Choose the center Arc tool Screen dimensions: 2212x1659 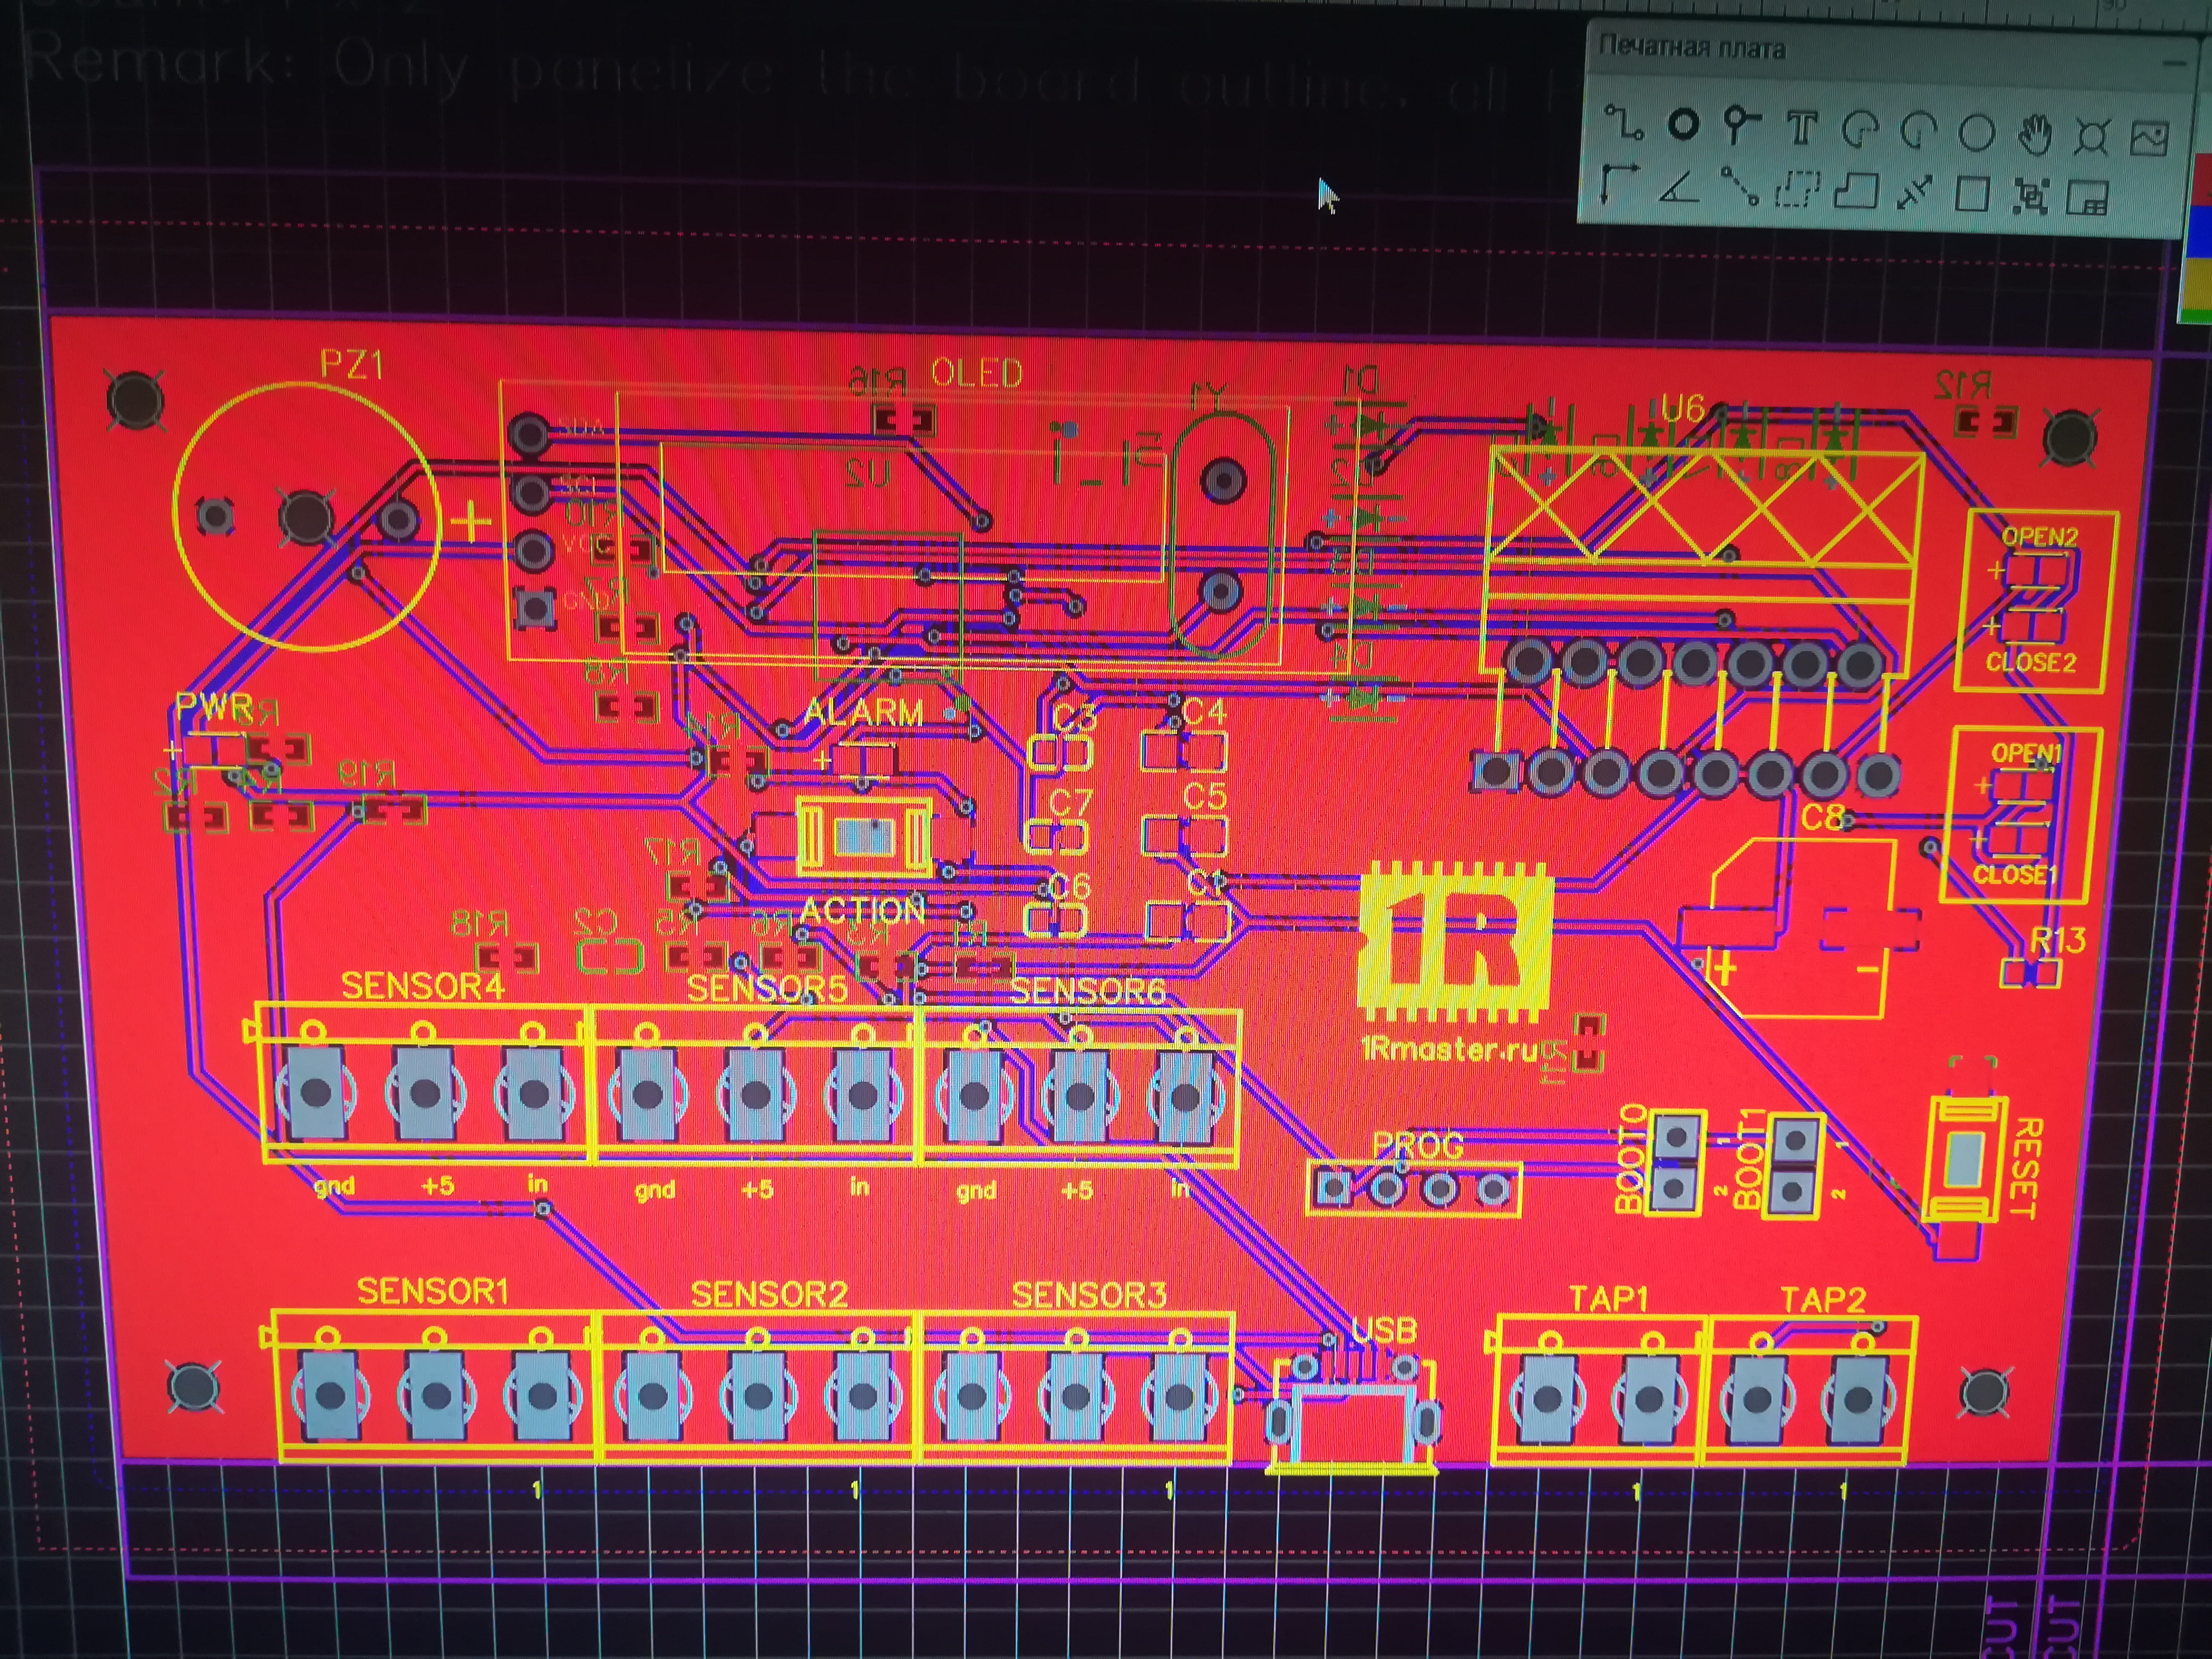[1918, 132]
